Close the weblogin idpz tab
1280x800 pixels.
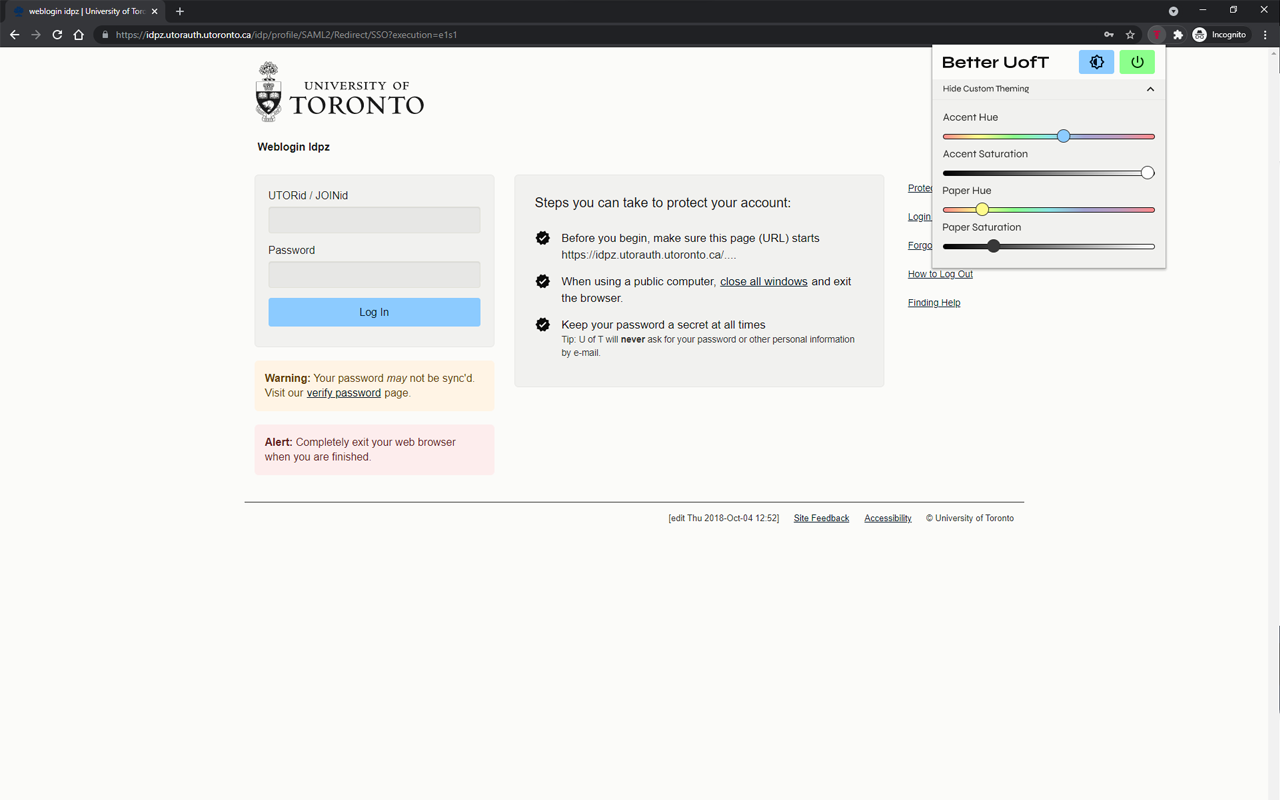[154, 12]
